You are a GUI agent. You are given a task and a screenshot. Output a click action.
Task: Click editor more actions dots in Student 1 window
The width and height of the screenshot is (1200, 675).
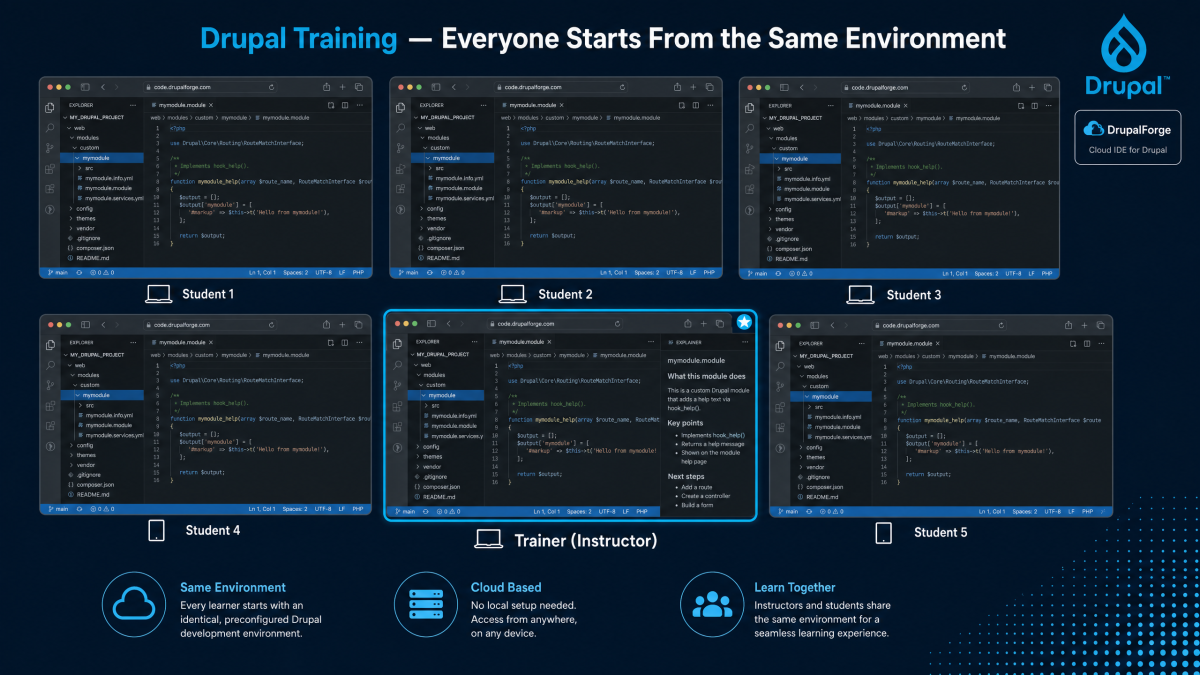pyautogui.click(x=359, y=104)
